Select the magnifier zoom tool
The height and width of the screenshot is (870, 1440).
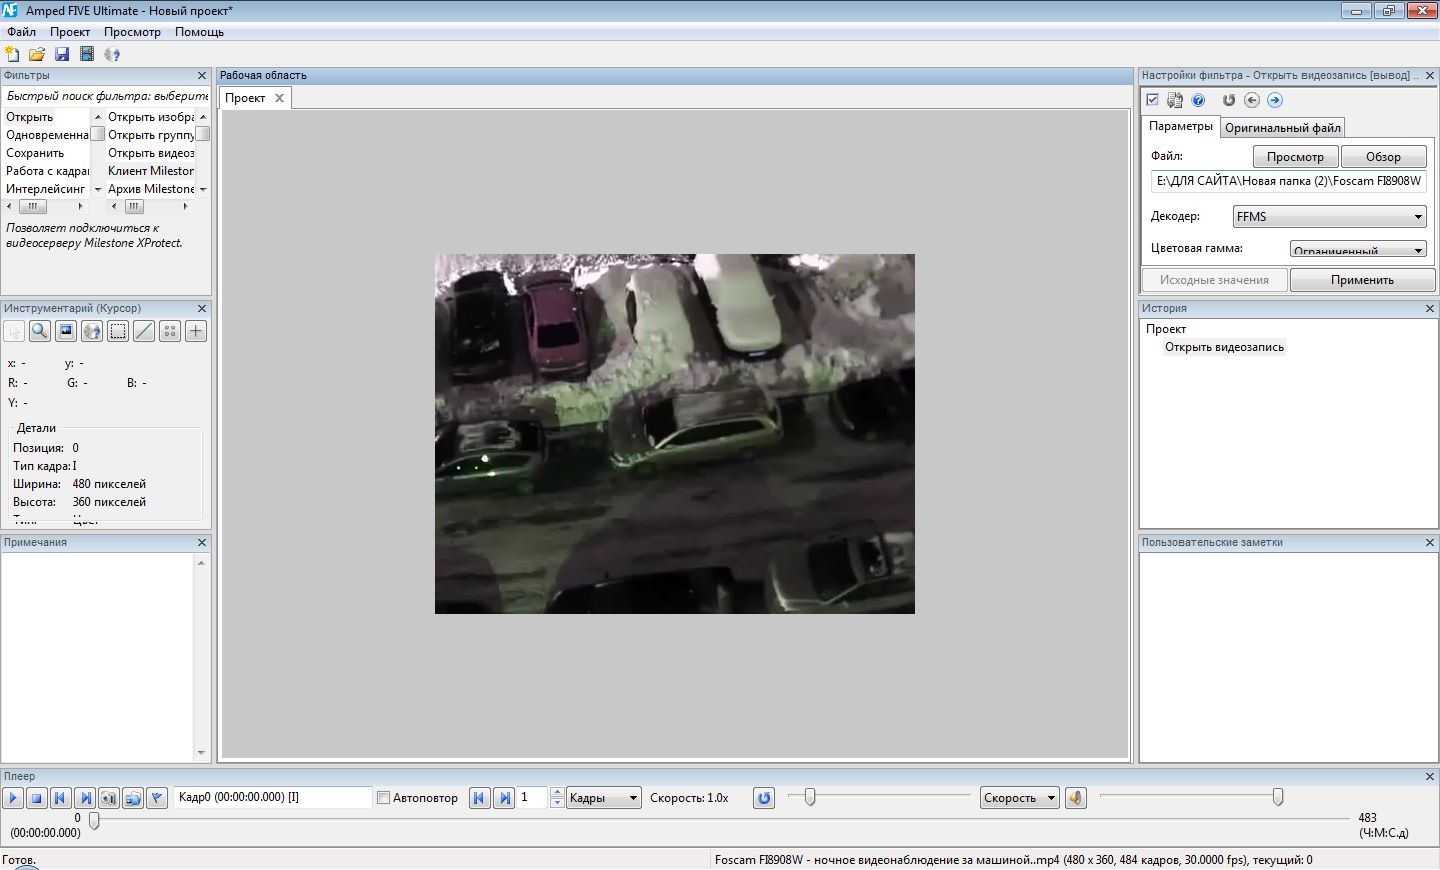click(x=40, y=331)
